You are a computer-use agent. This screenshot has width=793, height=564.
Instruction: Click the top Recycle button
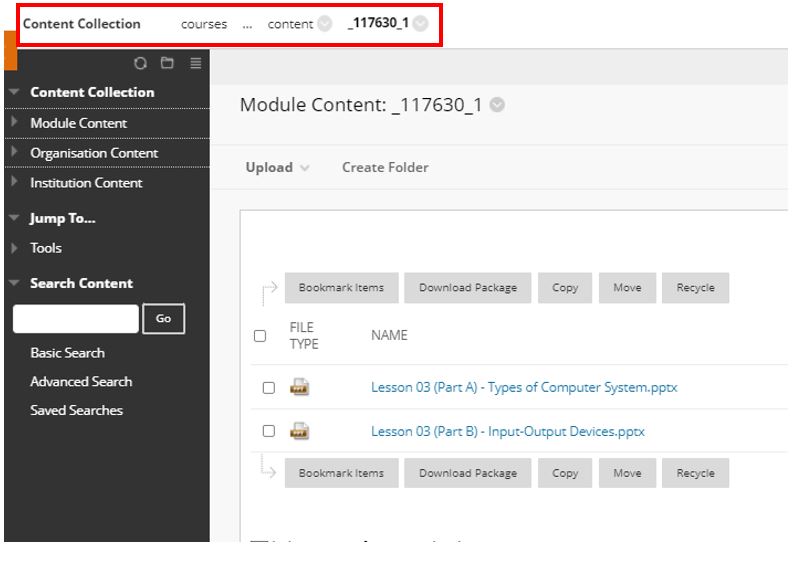pyautogui.click(x=695, y=288)
